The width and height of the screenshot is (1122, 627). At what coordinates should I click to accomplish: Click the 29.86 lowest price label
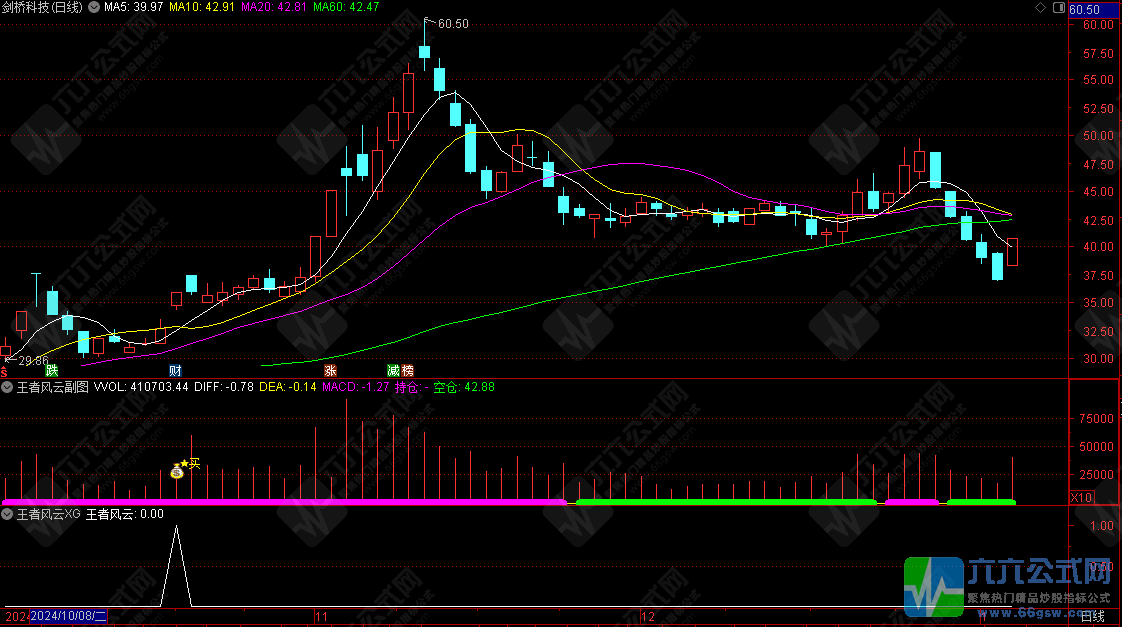pyautogui.click(x=32, y=360)
